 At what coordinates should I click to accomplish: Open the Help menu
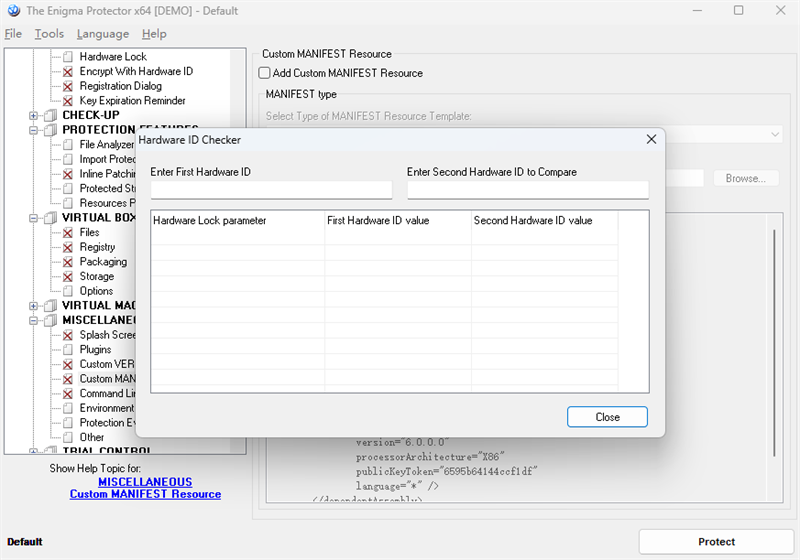click(154, 34)
